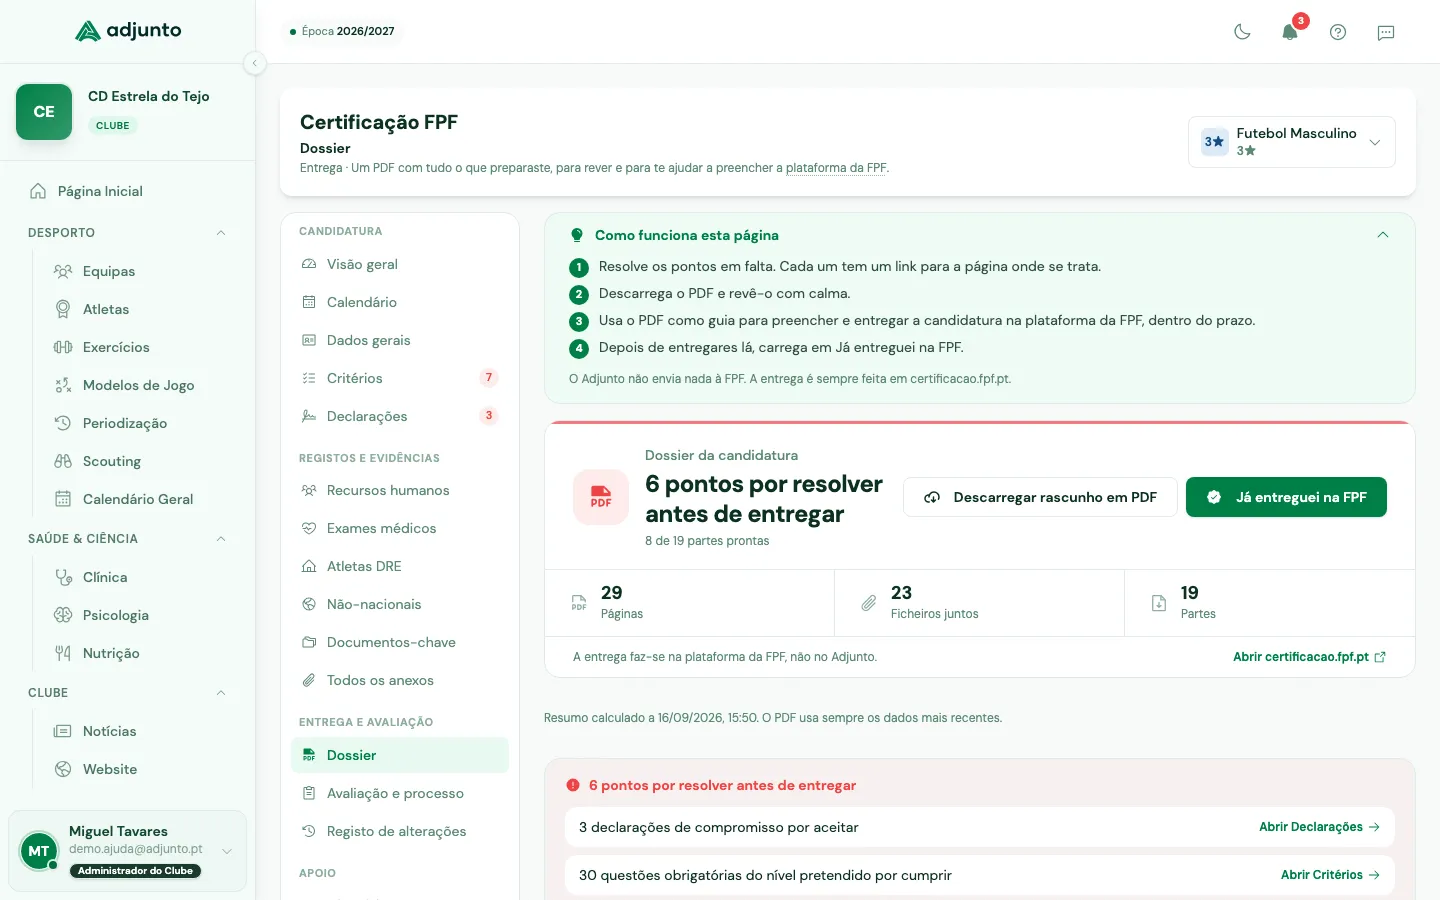Click the Scouting binoculars icon

pos(63,461)
